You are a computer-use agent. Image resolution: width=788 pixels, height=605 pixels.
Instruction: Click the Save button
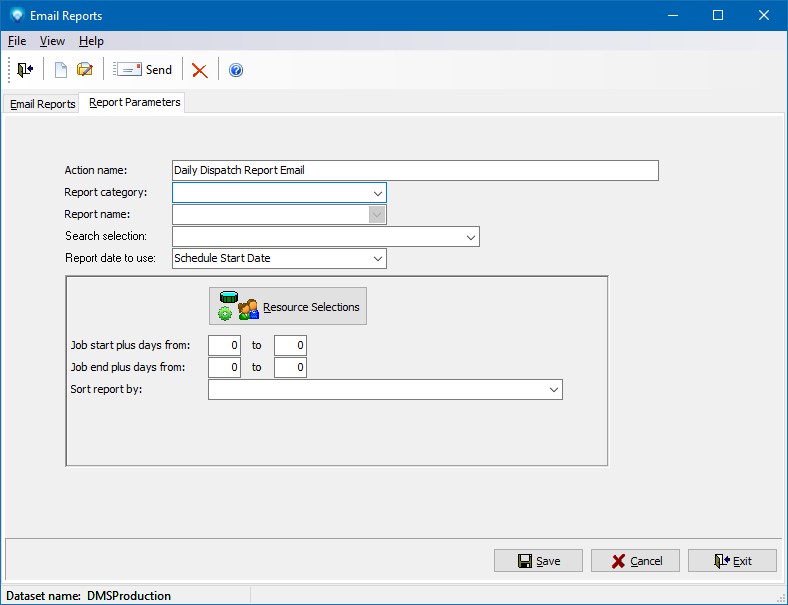click(538, 561)
